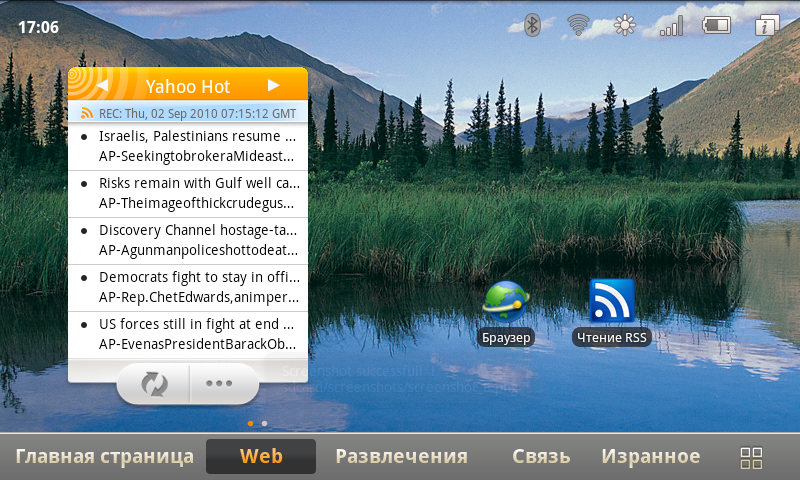
Task: Tap the second page indicator dot
Action: click(x=264, y=423)
